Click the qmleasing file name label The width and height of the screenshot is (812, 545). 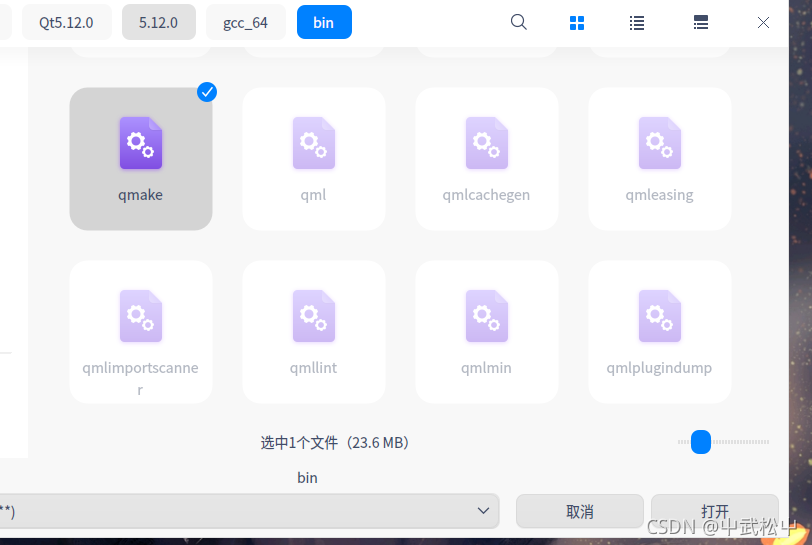(659, 195)
